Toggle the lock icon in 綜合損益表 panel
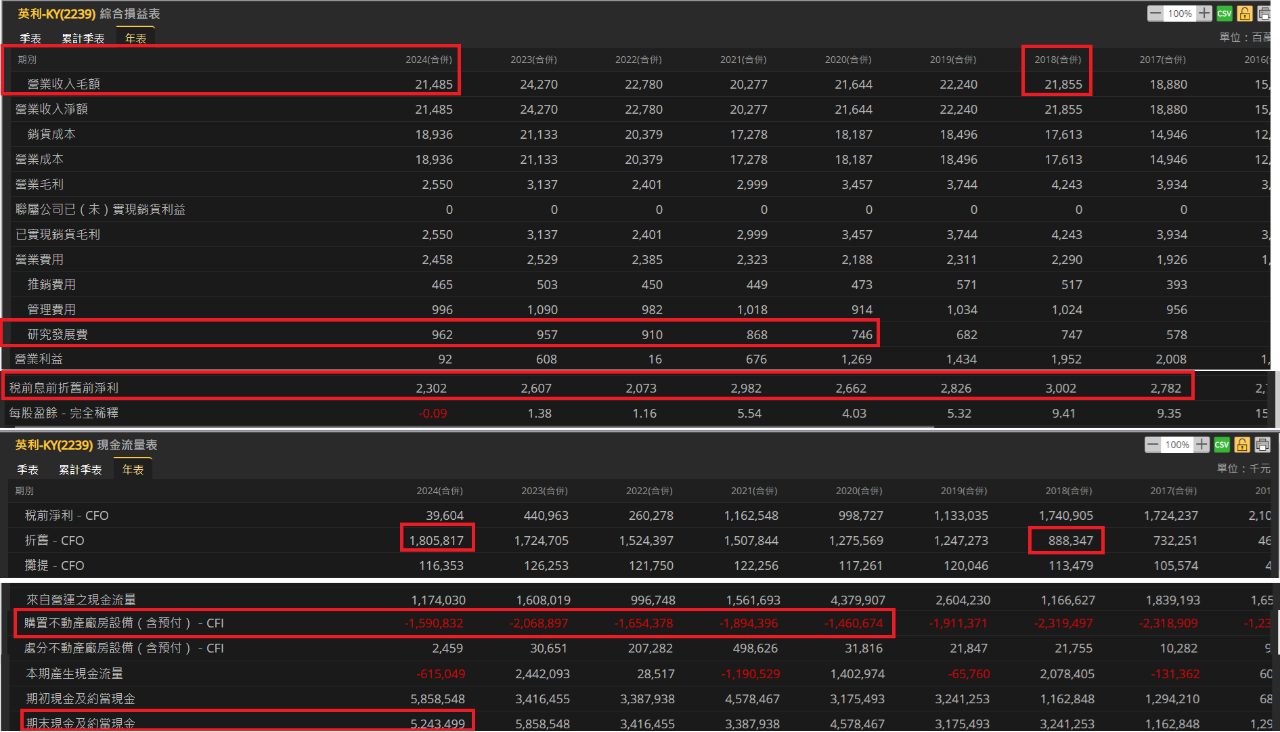The image size is (1280, 732). point(1245,14)
